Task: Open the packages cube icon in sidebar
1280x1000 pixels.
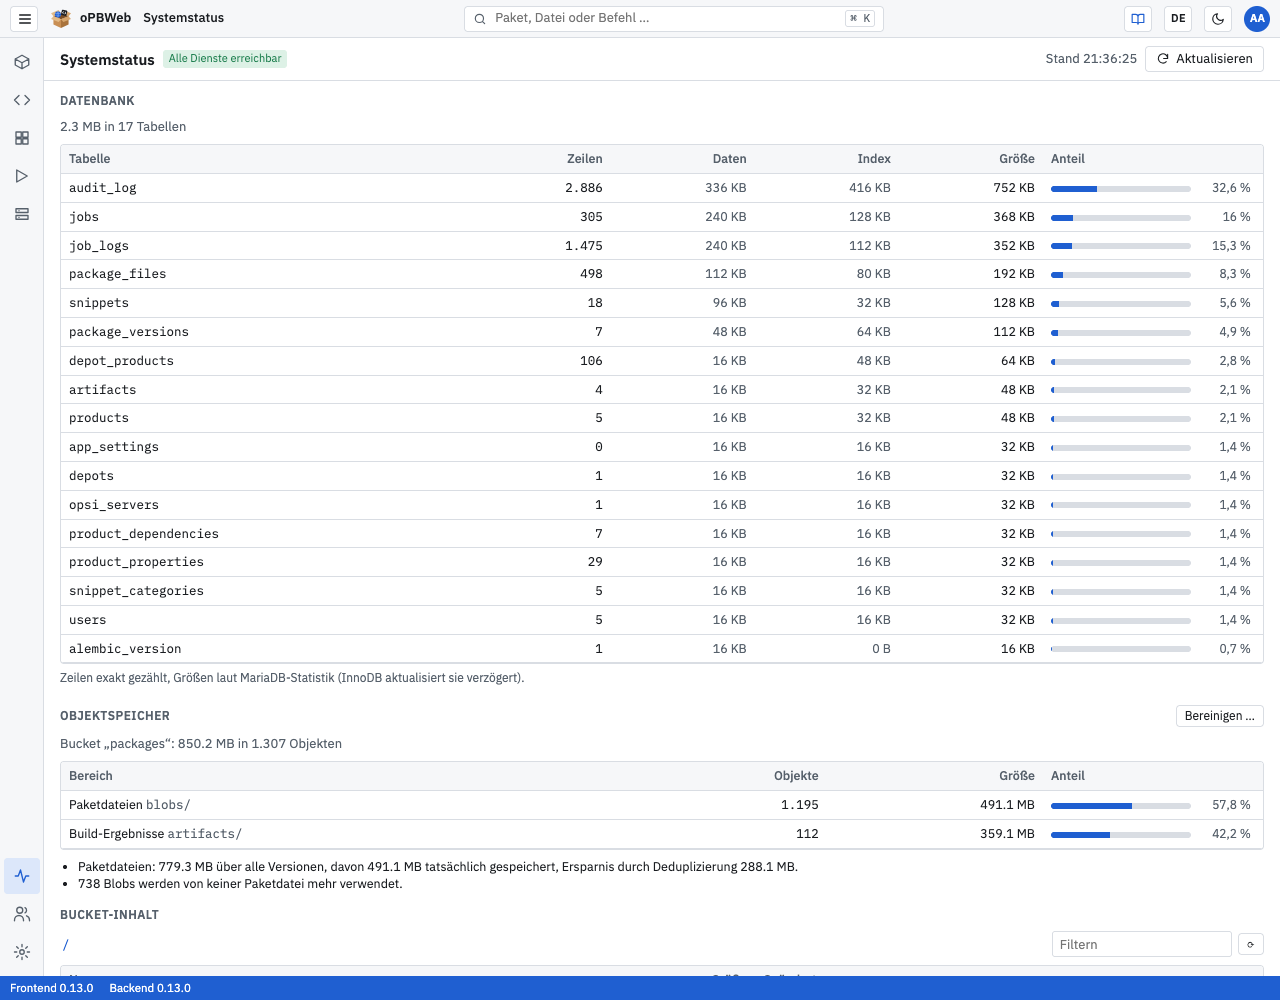Action: coord(22,62)
